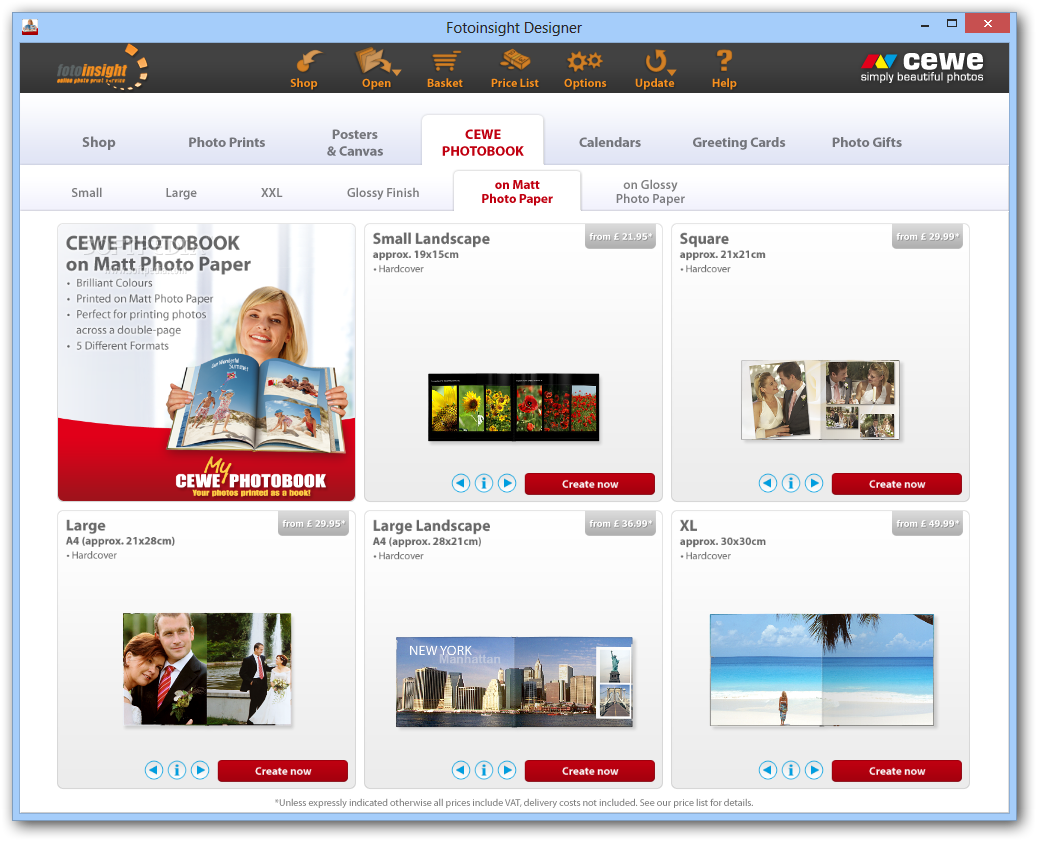This screenshot has height=841, width=1037.
Task: Show Small Landscape info
Action: coord(484,483)
